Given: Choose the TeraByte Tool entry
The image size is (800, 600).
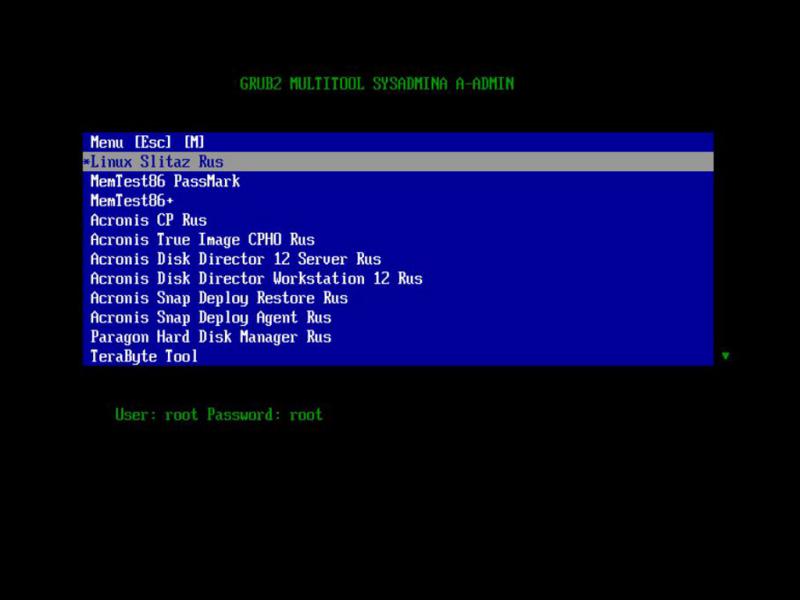Looking at the screenshot, I should [x=398, y=356].
